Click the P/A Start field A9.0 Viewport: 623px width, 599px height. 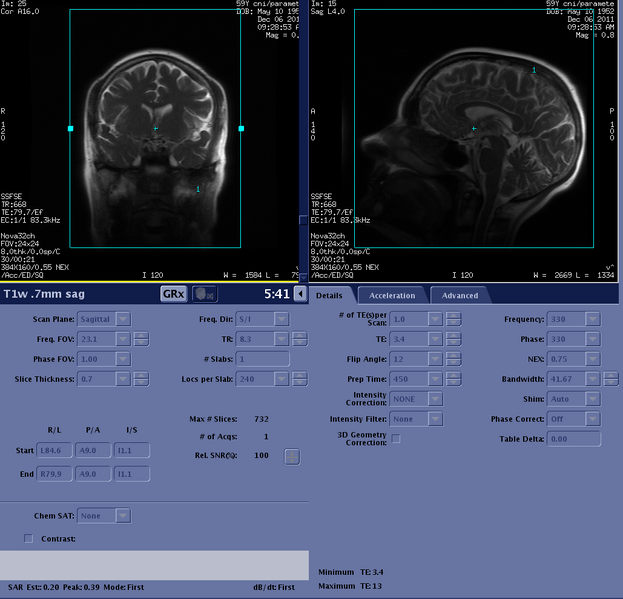[93, 450]
